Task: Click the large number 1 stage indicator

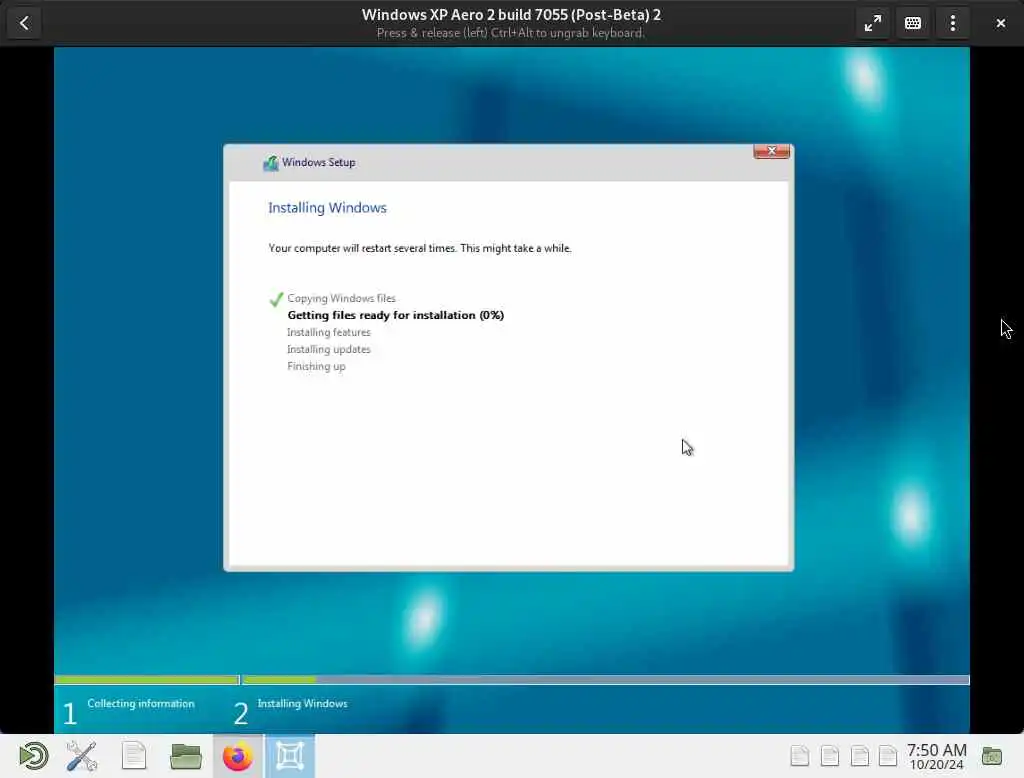Action: (70, 713)
